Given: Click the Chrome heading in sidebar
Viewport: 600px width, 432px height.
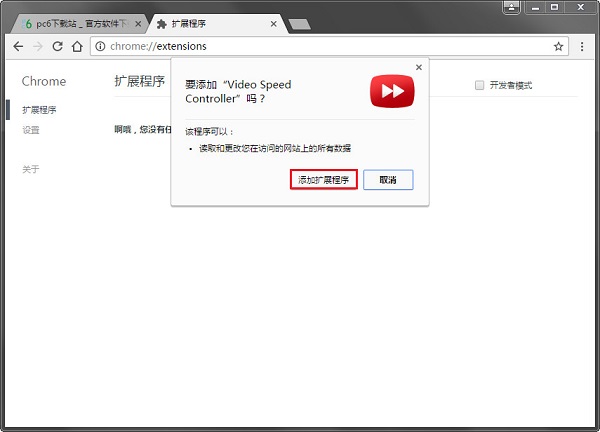Looking at the screenshot, I should point(44,81).
